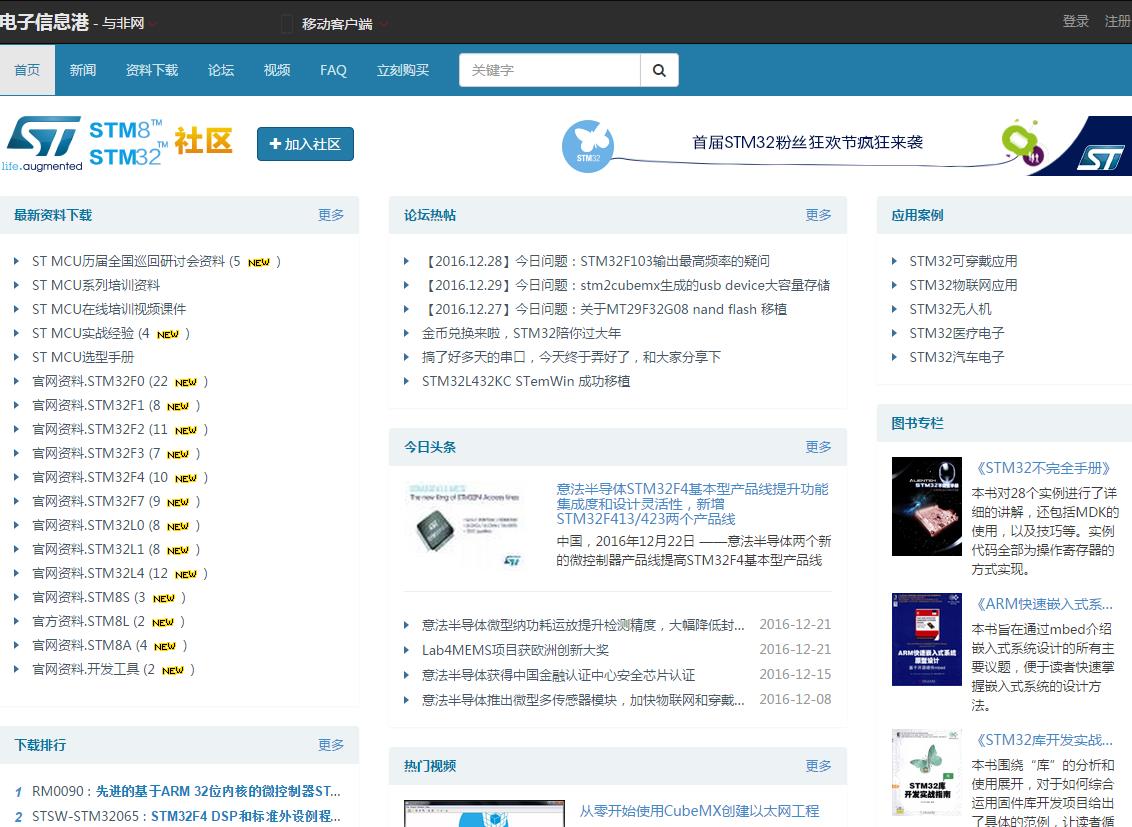Viewport: 1132px width, 827px height.
Task: Open STM32汽车电子 case link
Action: pyautogui.click(x=957, y=357)
